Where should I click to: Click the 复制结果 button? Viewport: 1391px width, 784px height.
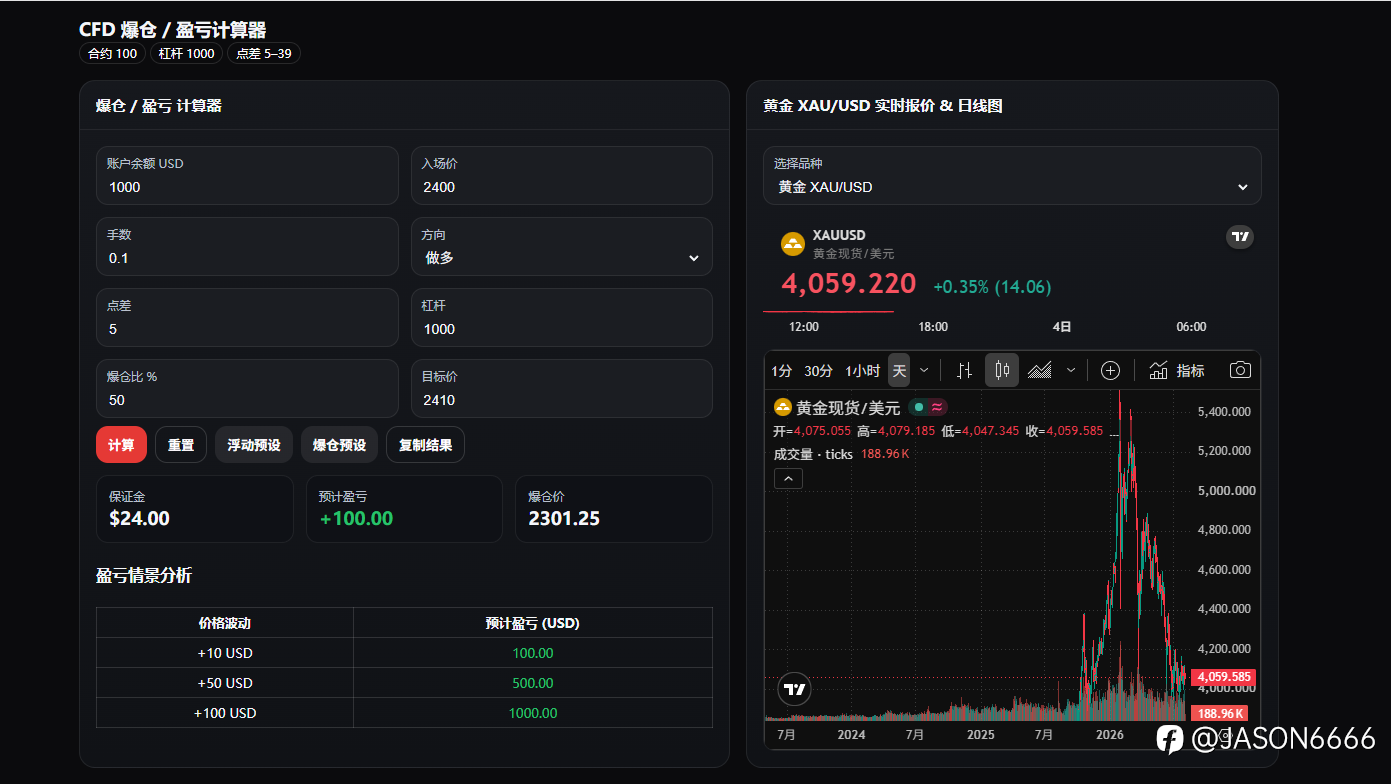(426, 445)
